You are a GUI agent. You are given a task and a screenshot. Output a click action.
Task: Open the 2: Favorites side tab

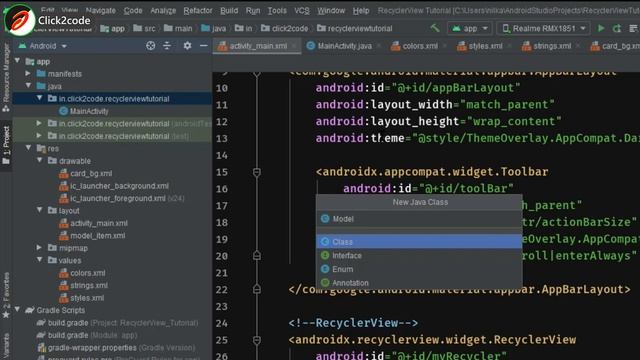(x=6, y=295)
